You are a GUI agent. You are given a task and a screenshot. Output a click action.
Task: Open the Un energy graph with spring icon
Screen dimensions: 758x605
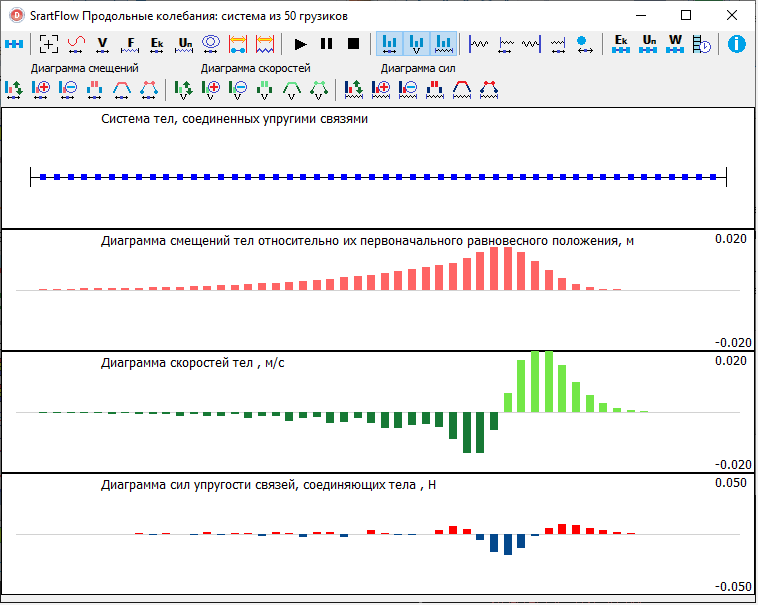pos(185,44)
